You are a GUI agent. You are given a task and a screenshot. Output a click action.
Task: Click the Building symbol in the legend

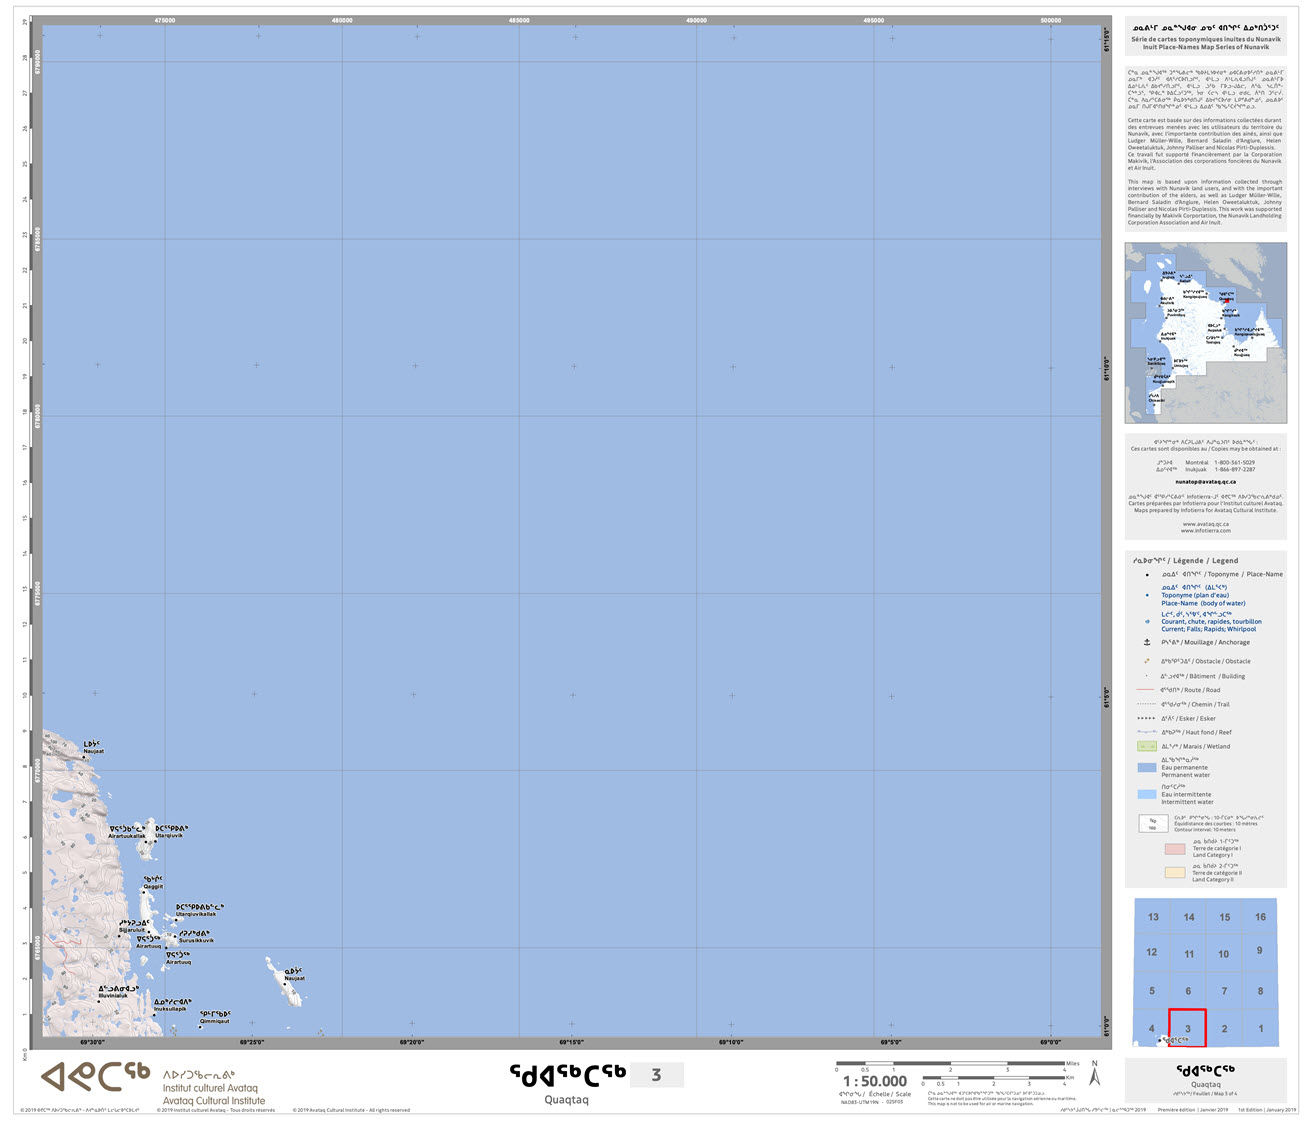1147,676
